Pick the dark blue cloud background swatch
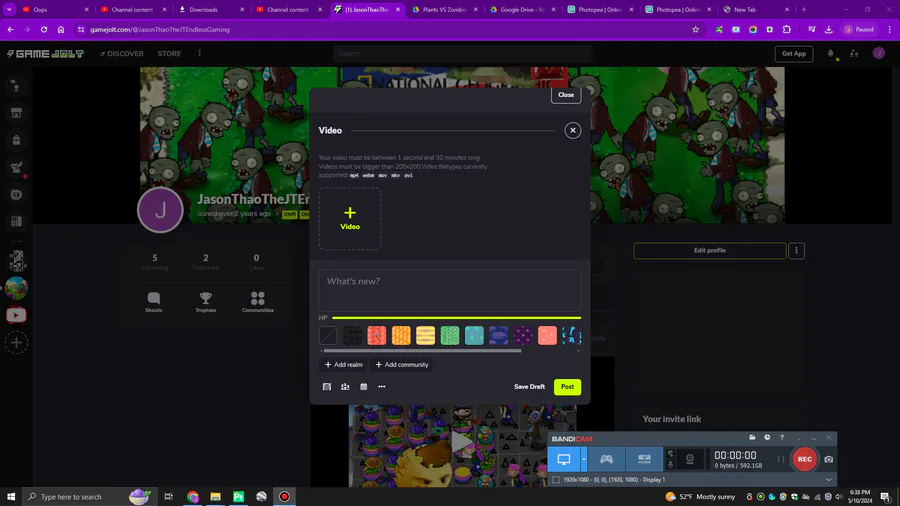The image size is (900, 506). pyautogui.click(x=498, y=335)
